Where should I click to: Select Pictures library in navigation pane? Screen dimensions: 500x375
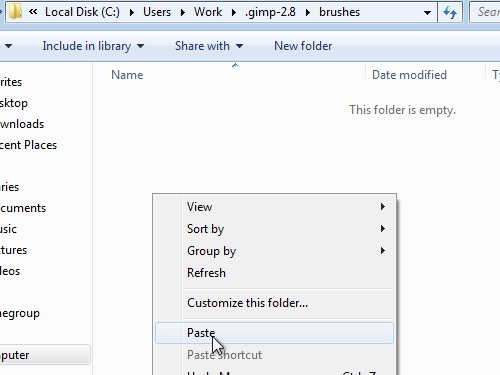click(13, 250)
